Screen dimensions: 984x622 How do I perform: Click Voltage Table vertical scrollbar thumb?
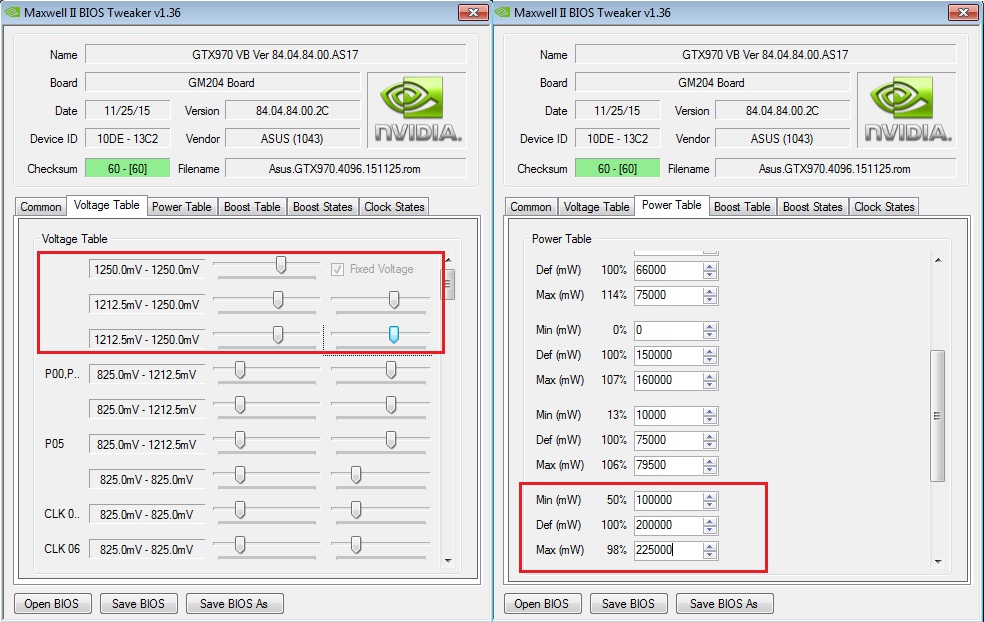point(448,284)
